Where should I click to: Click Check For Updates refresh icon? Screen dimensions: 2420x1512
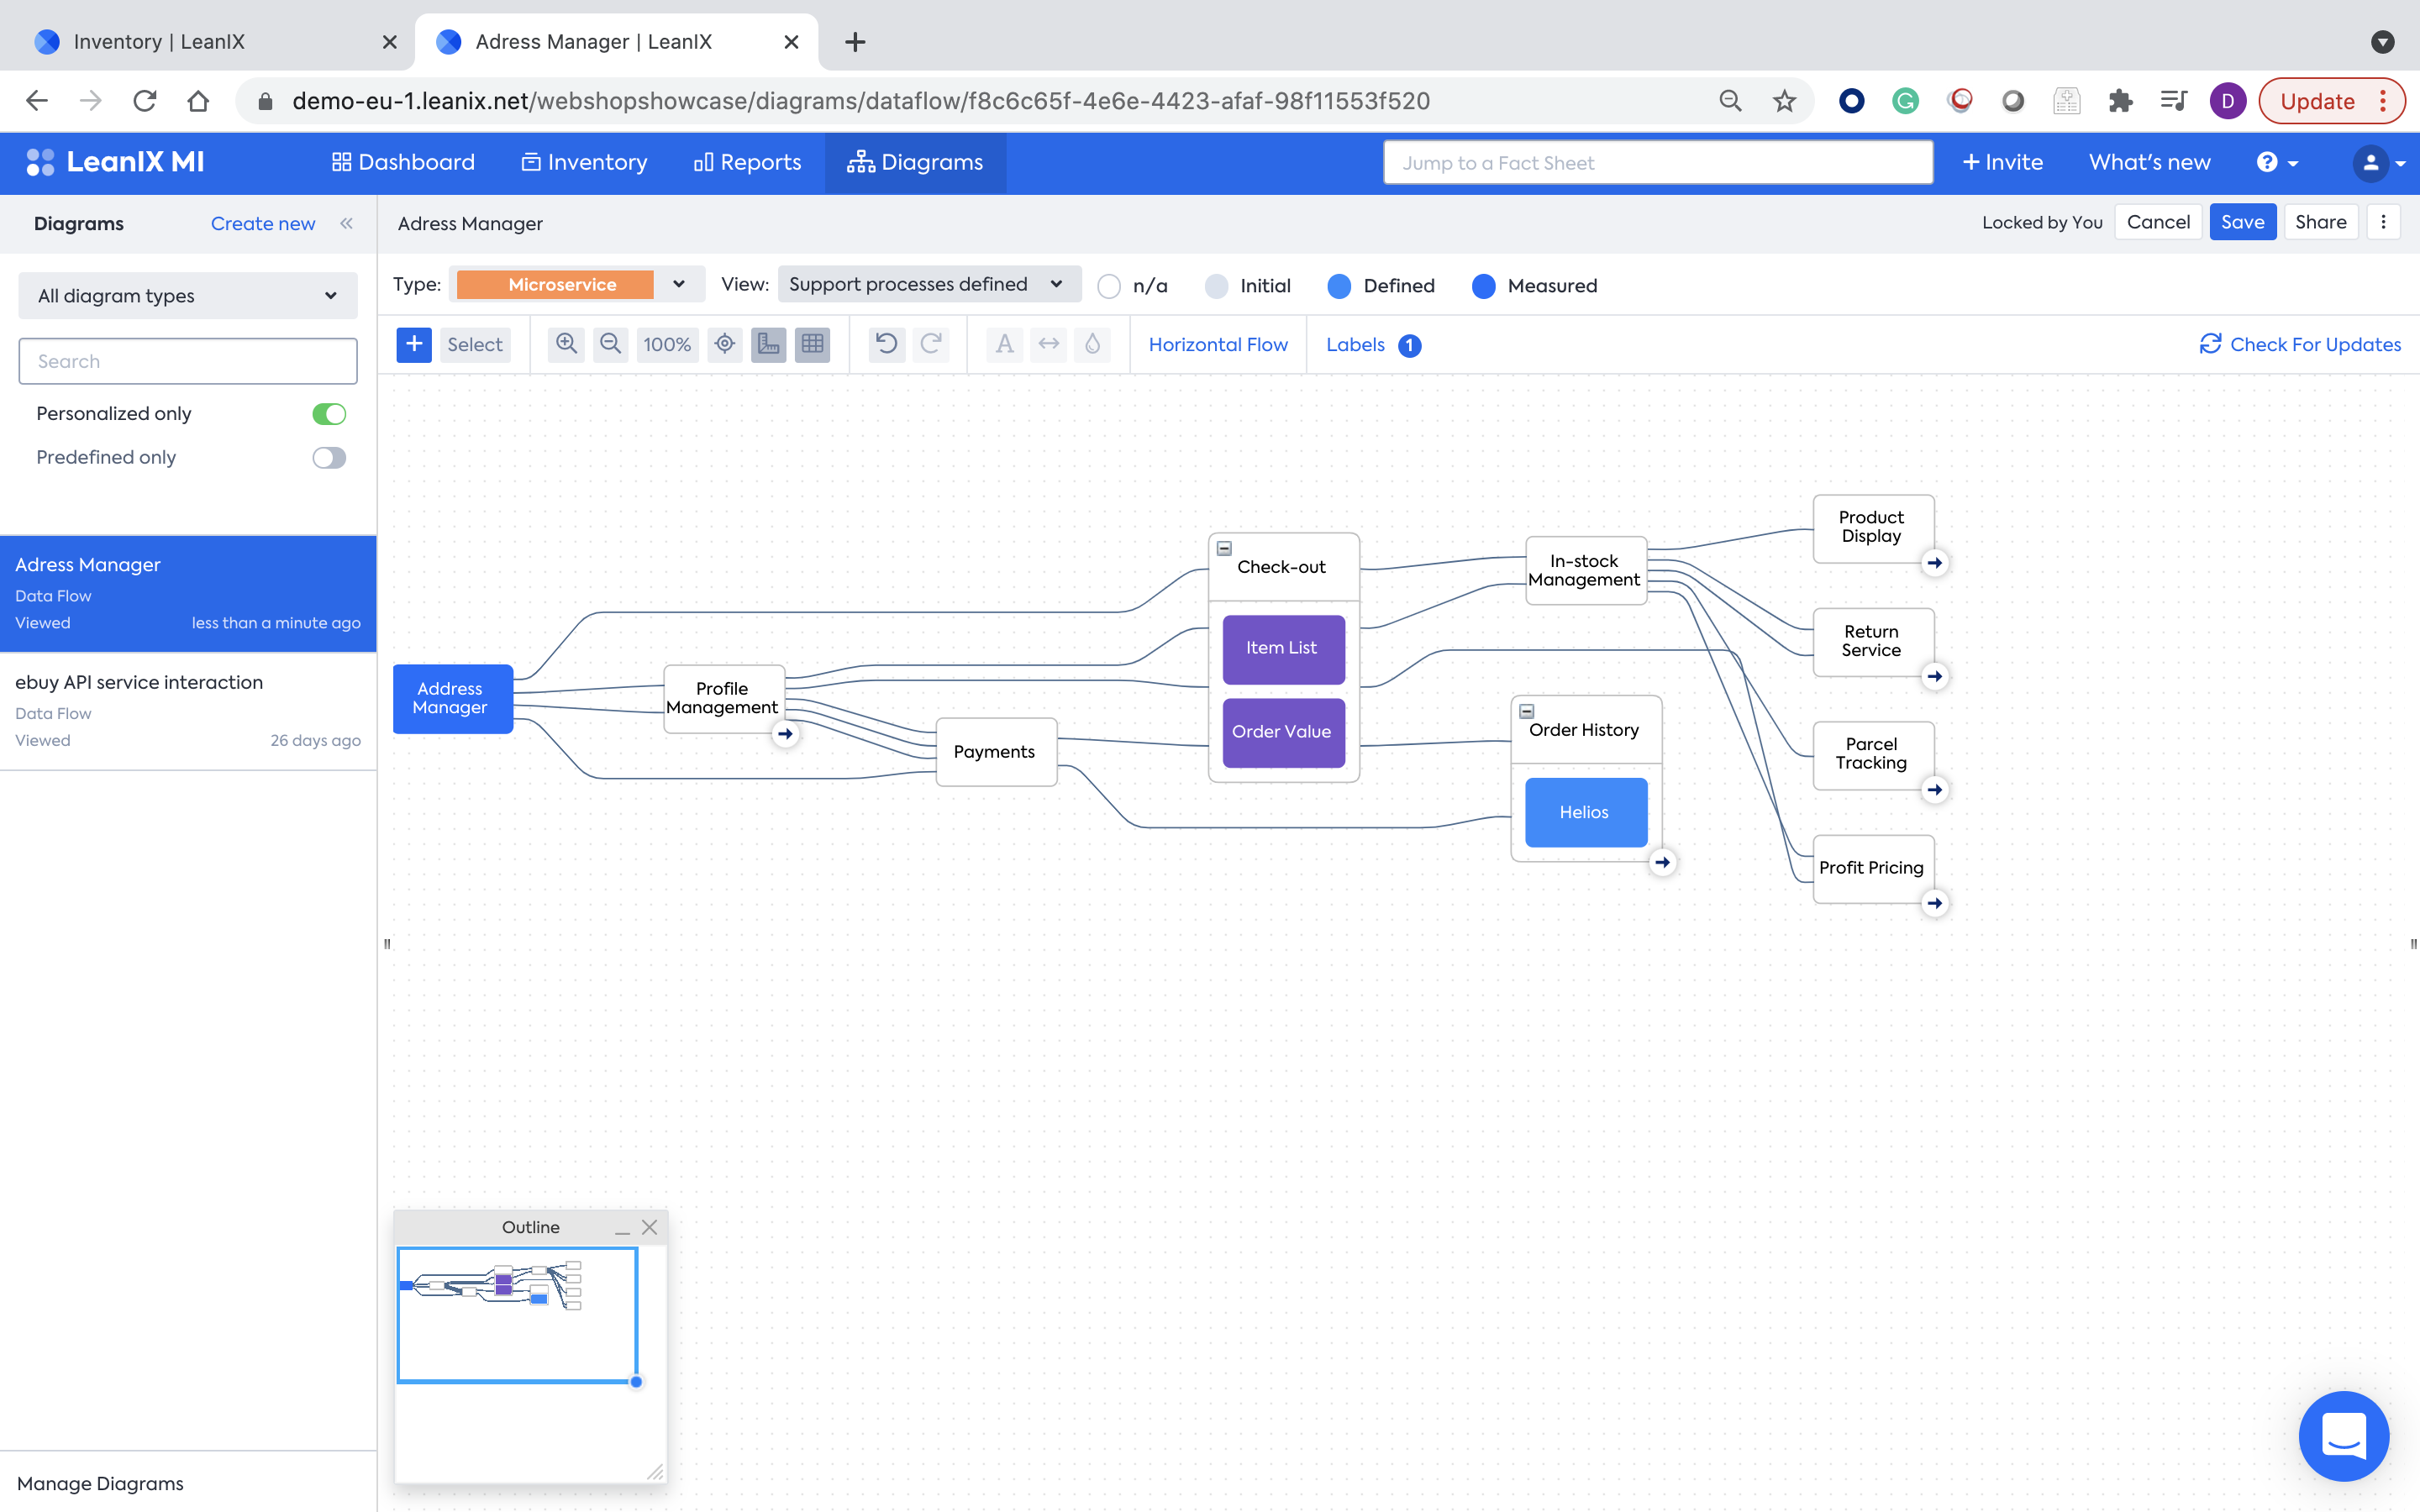tap(2210, 344)
